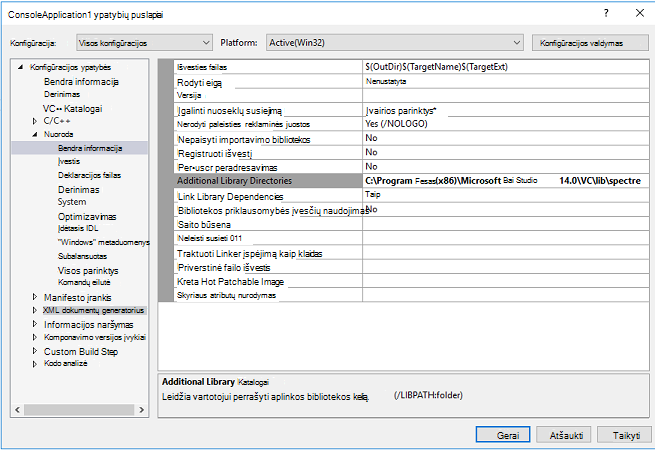This screenshot has width=655, height=450.
Task: Click the Additional Library Directories value field
Action: [x=505, y=181]
